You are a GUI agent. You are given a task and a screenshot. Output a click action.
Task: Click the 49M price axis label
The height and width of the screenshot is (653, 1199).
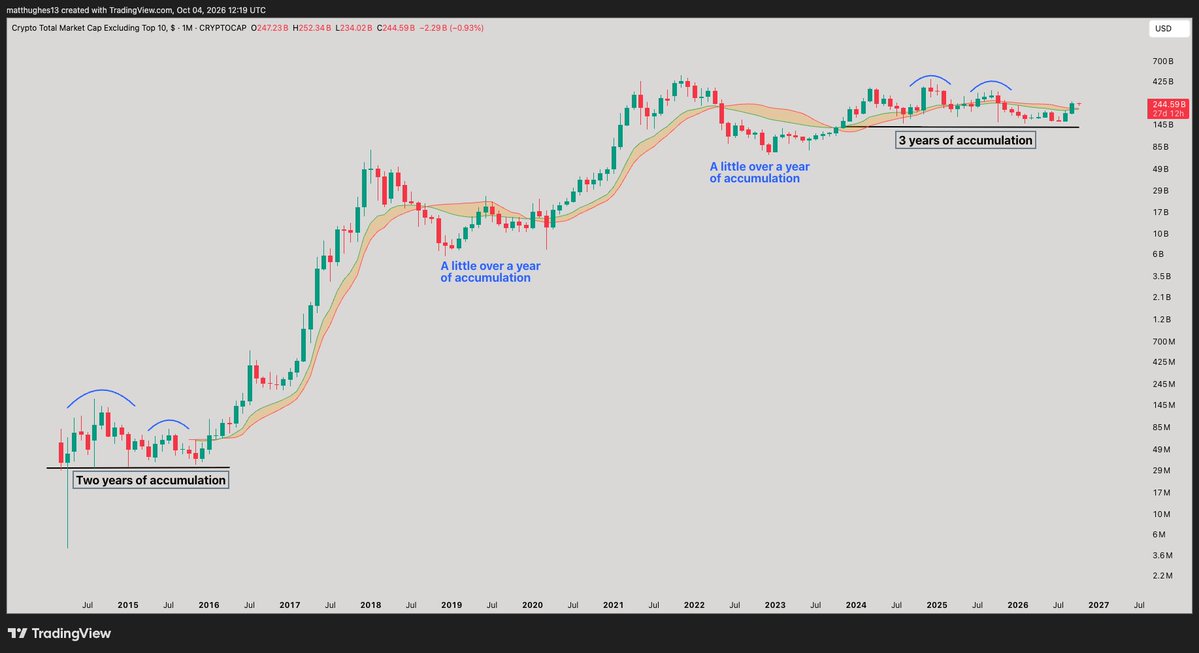coord(1161,450)
